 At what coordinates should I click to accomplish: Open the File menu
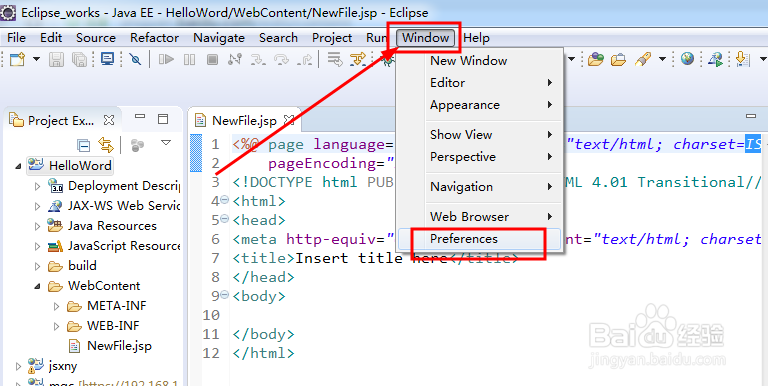coord(16,38)
